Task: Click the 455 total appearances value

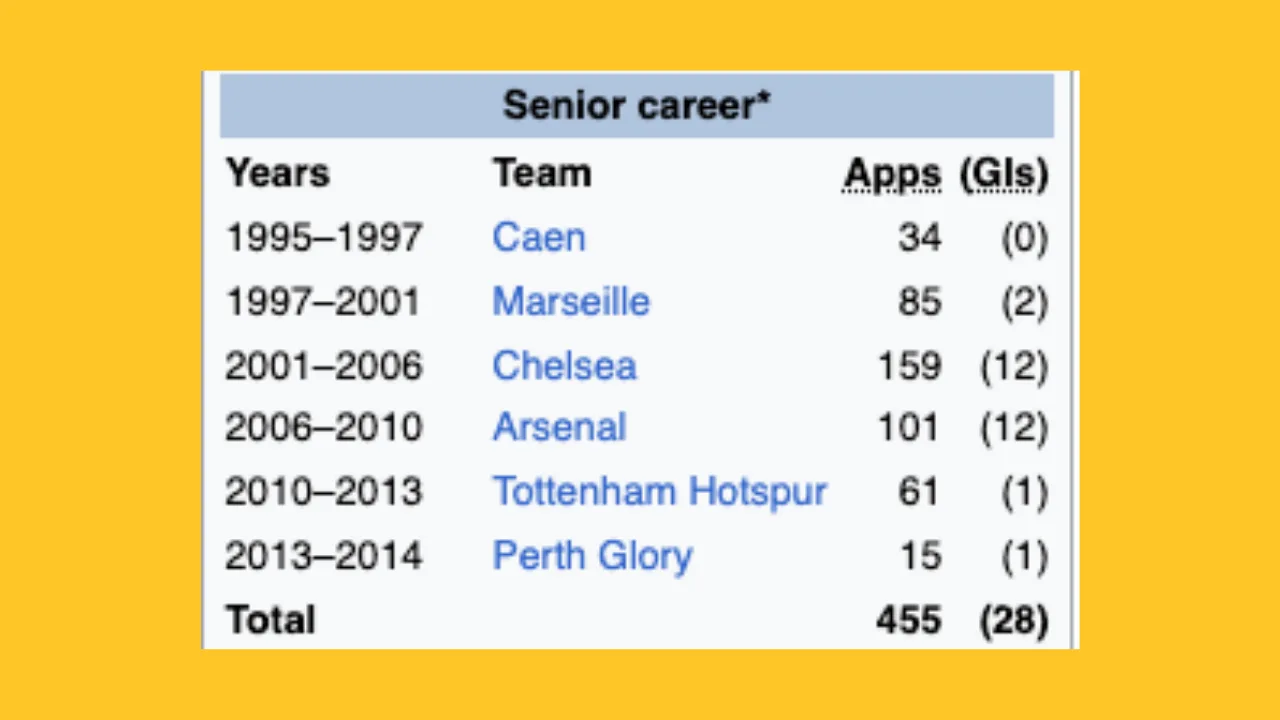Action: (908, 620)
